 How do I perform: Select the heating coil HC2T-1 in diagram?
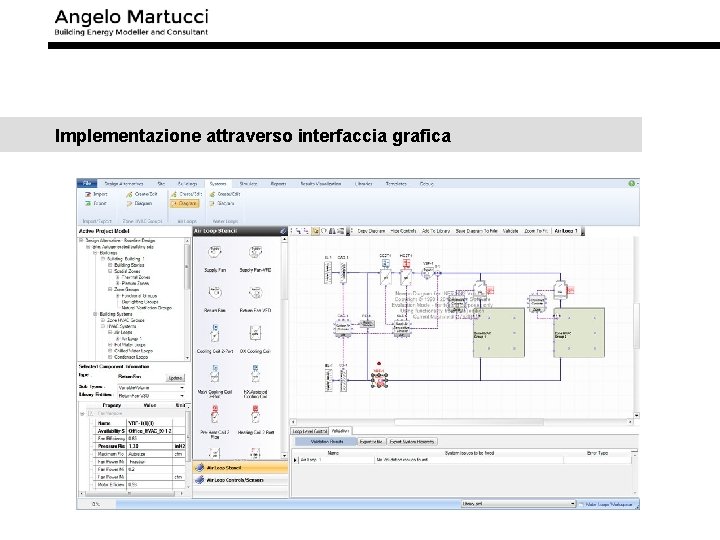(405, 275)
